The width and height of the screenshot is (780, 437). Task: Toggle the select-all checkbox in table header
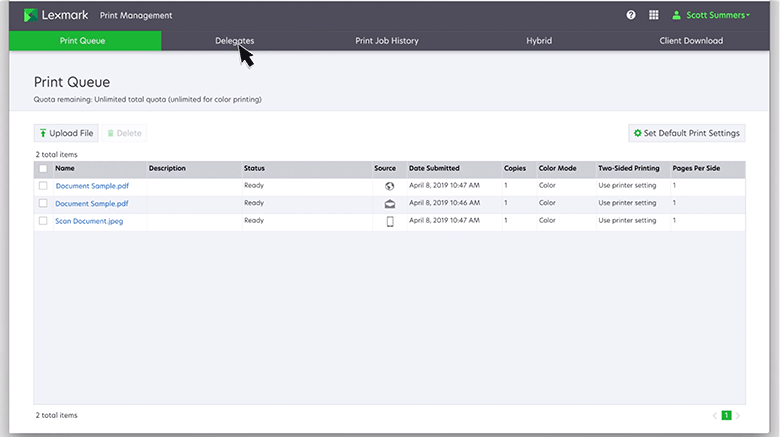click(43, 169)
